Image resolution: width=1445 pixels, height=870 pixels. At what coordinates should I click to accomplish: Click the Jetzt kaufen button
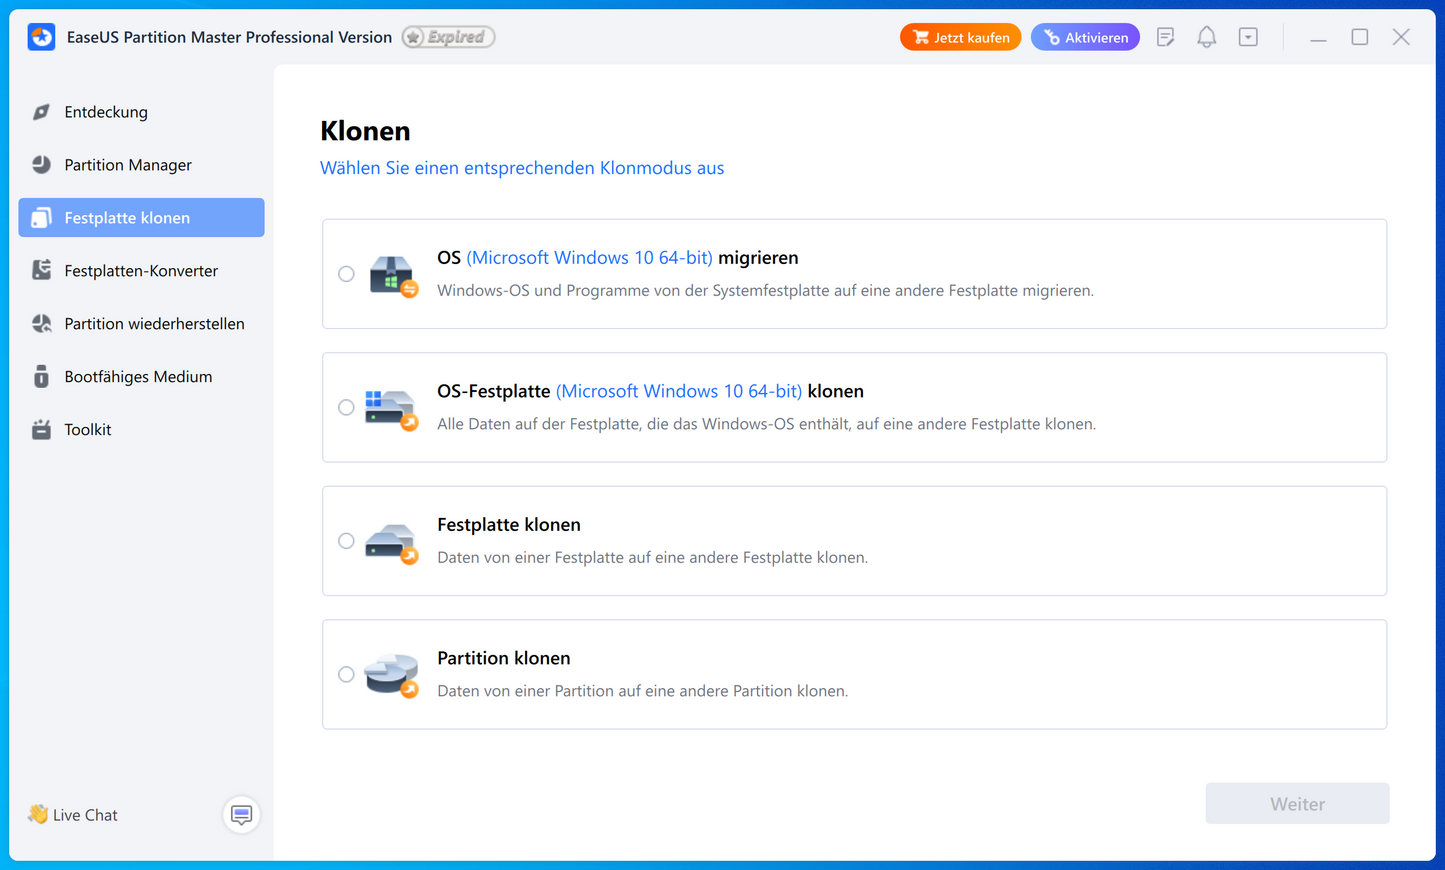pyautogui.click(x=960, y=37)
